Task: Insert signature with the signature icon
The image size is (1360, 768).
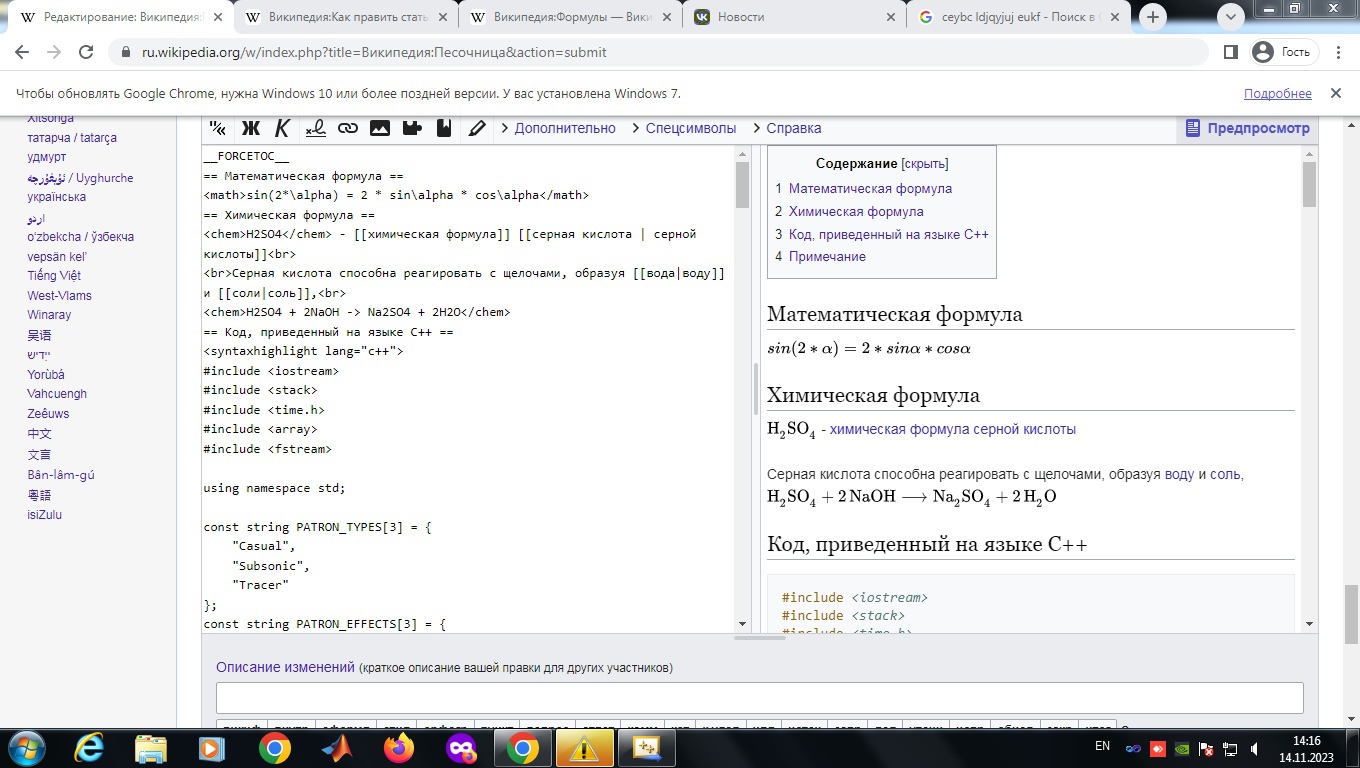Action: (x=315, y=128)
